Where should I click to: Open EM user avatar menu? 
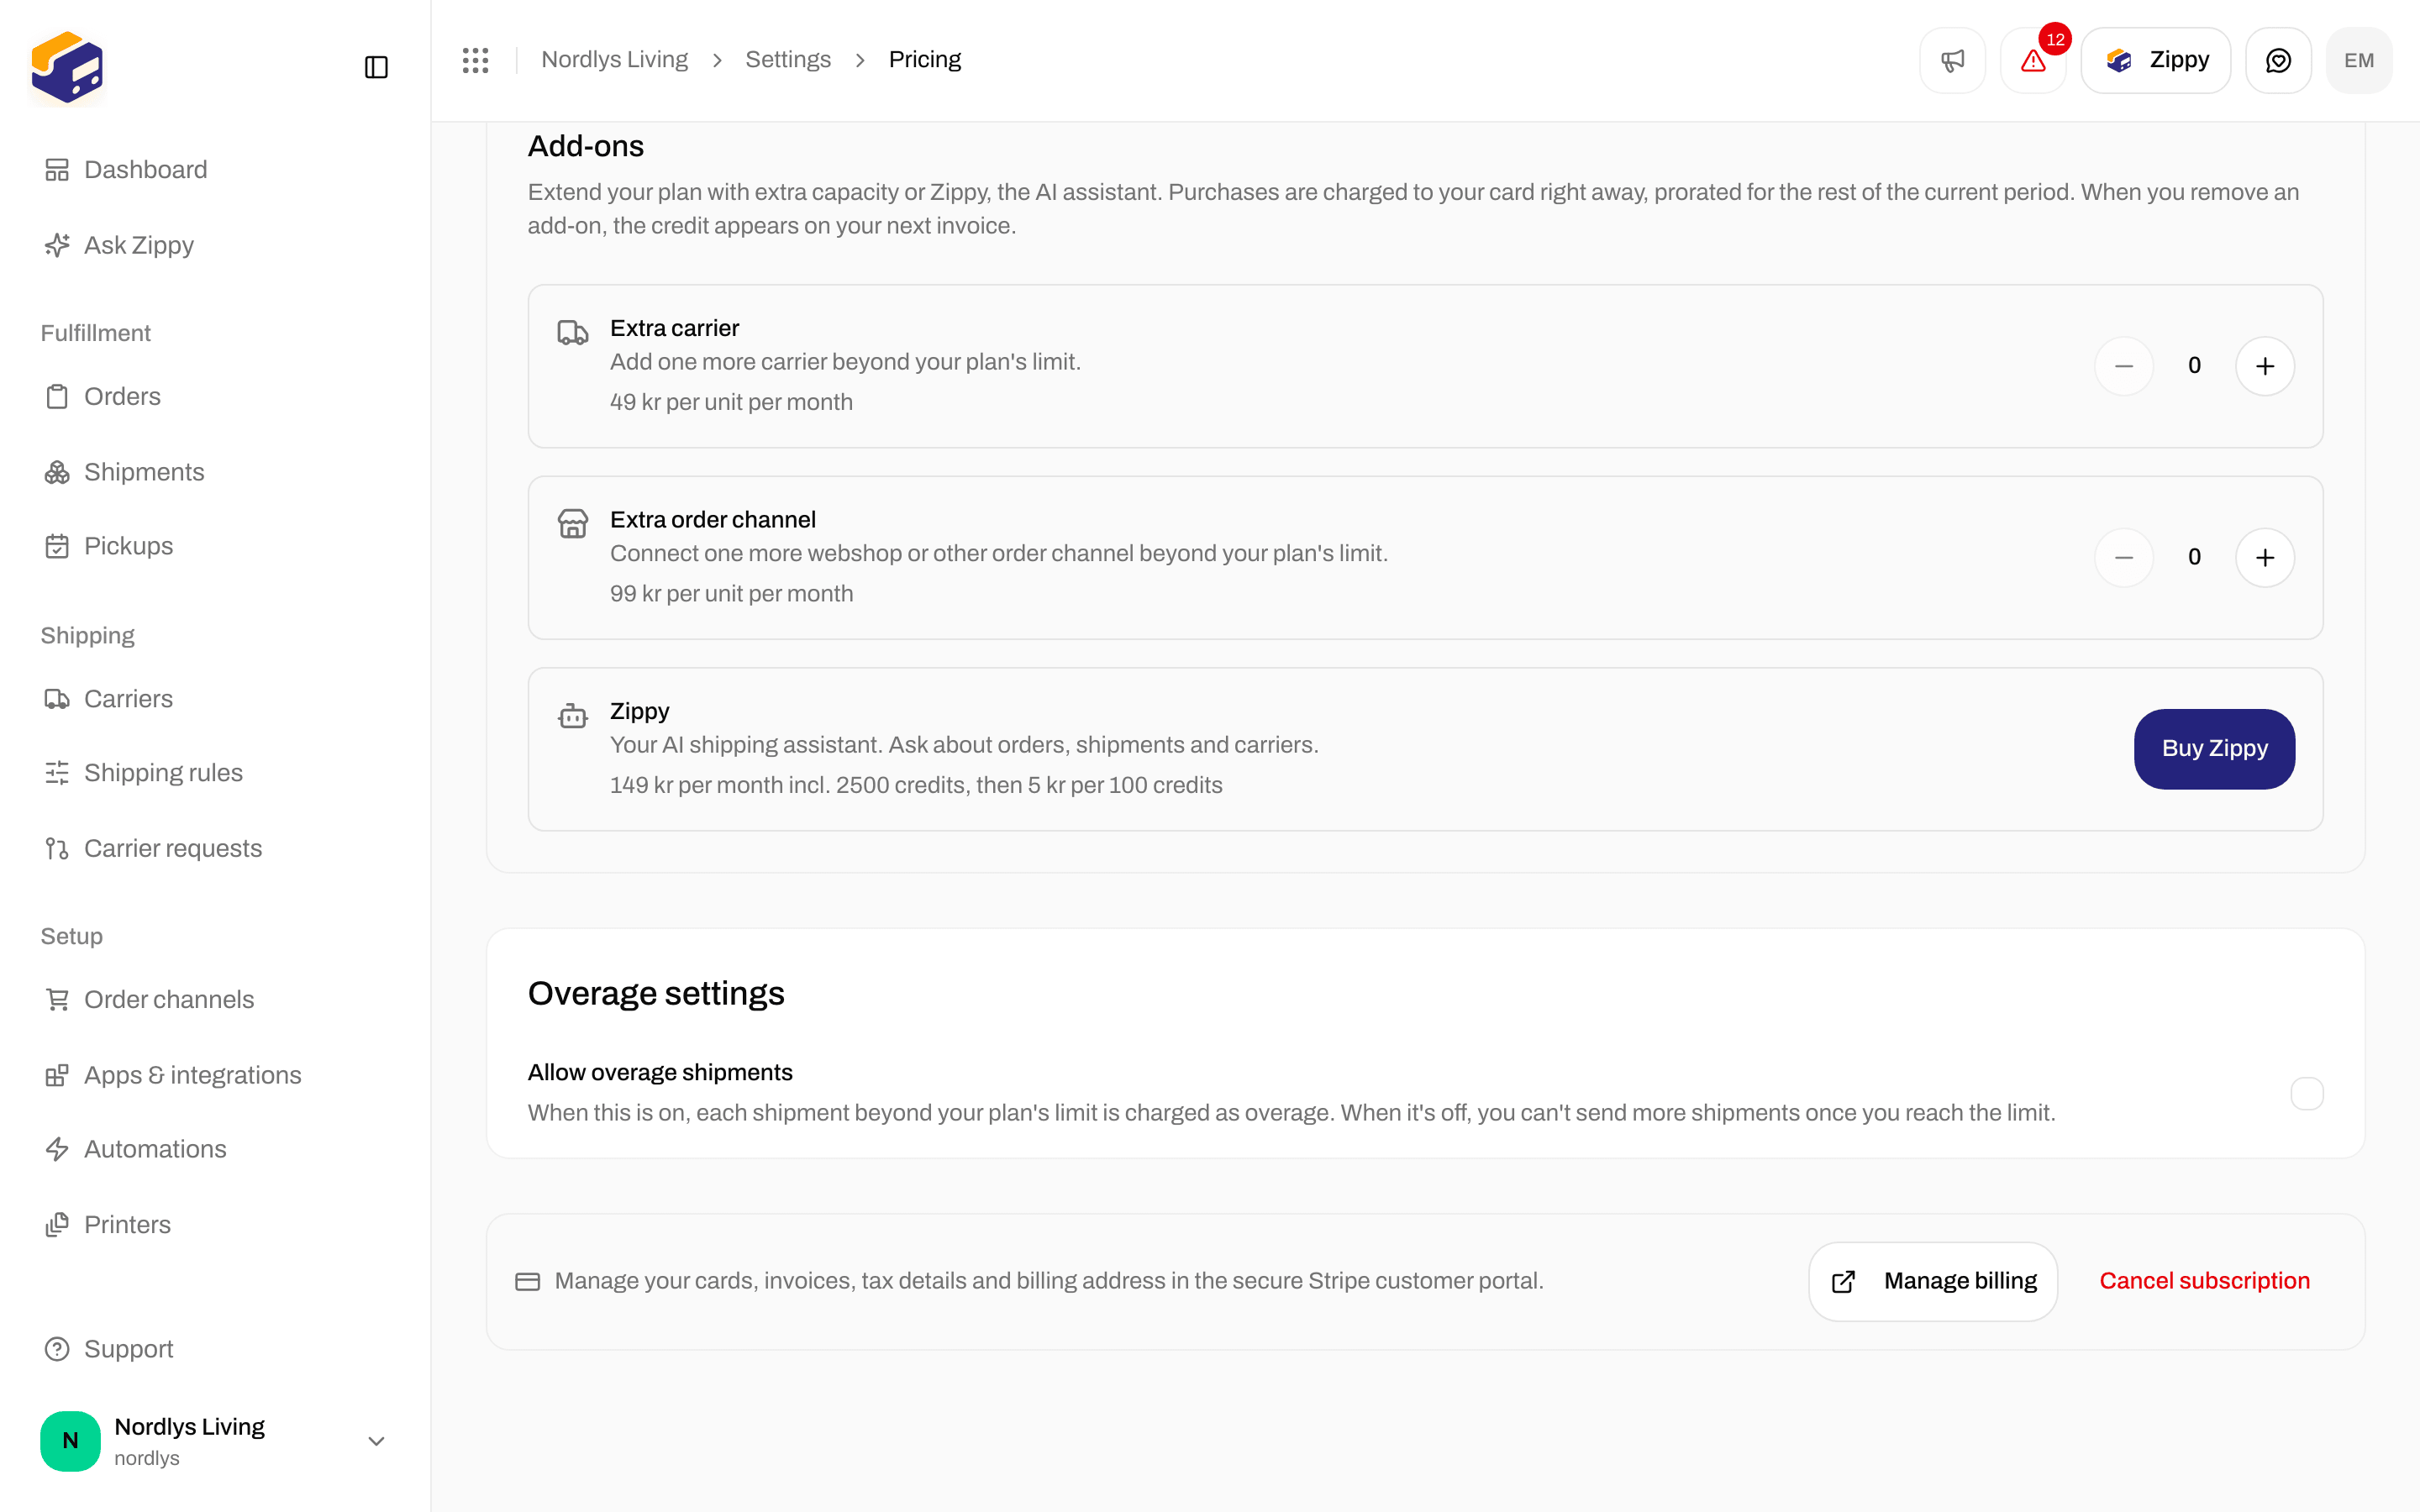pyautogui.click(x=2359, y=60)
